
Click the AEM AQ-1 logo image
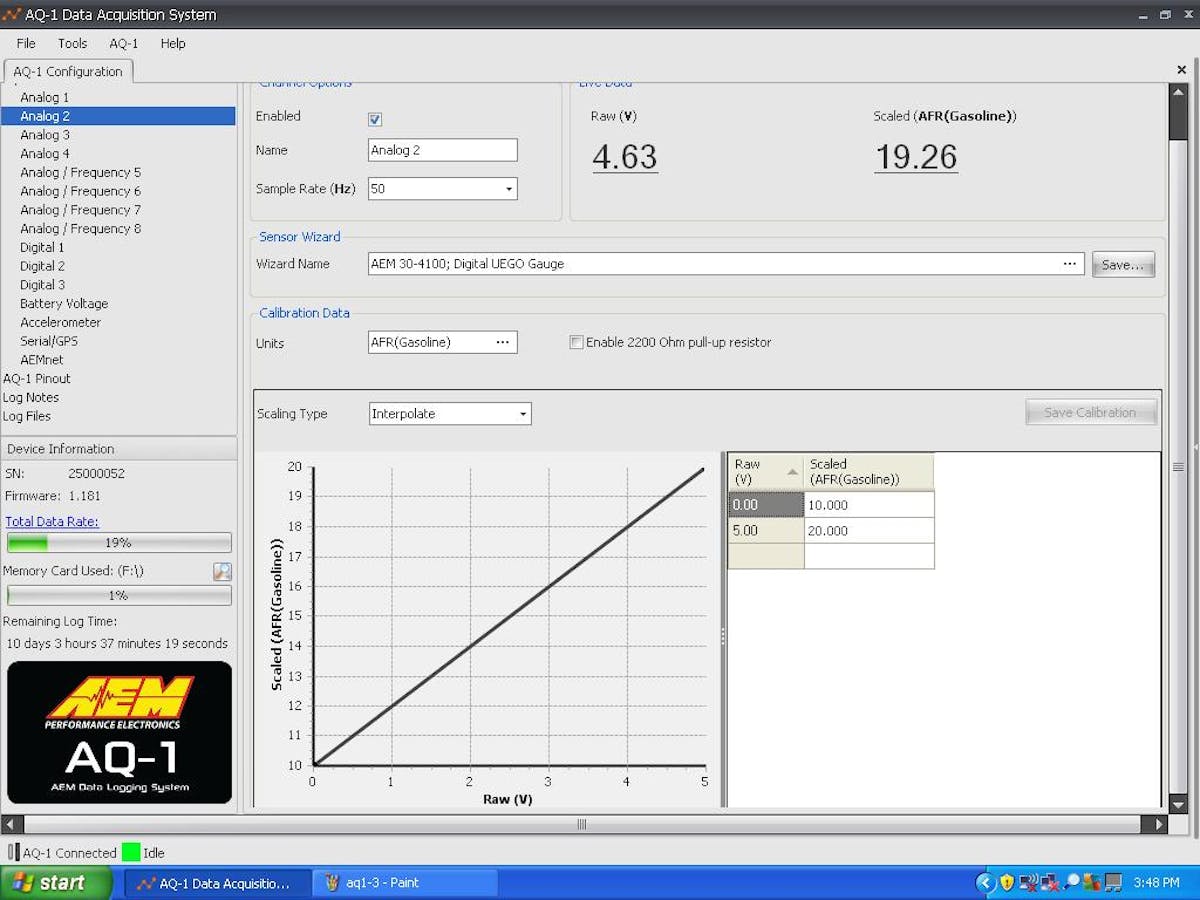119,732
